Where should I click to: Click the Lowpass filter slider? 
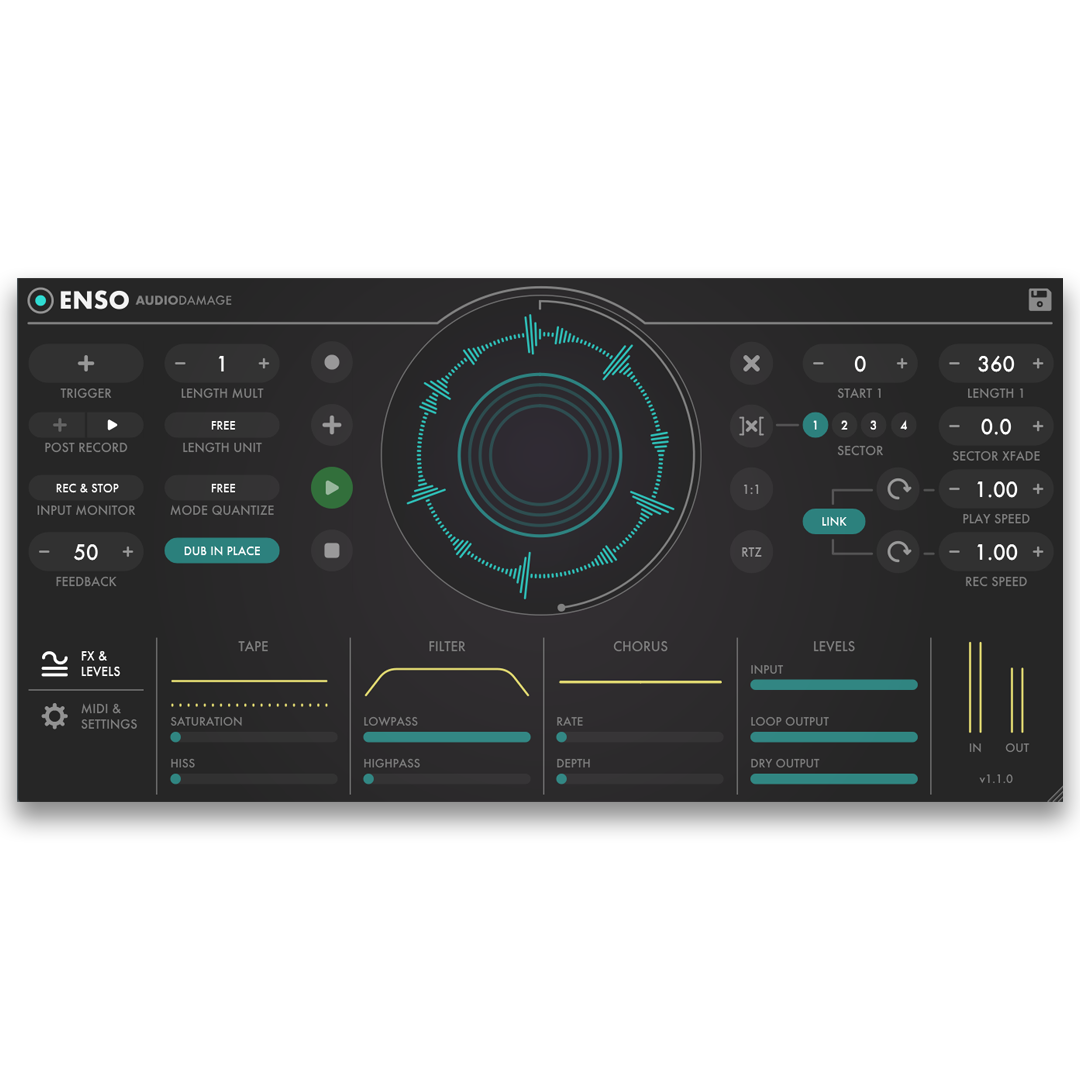tap(447, 737)
